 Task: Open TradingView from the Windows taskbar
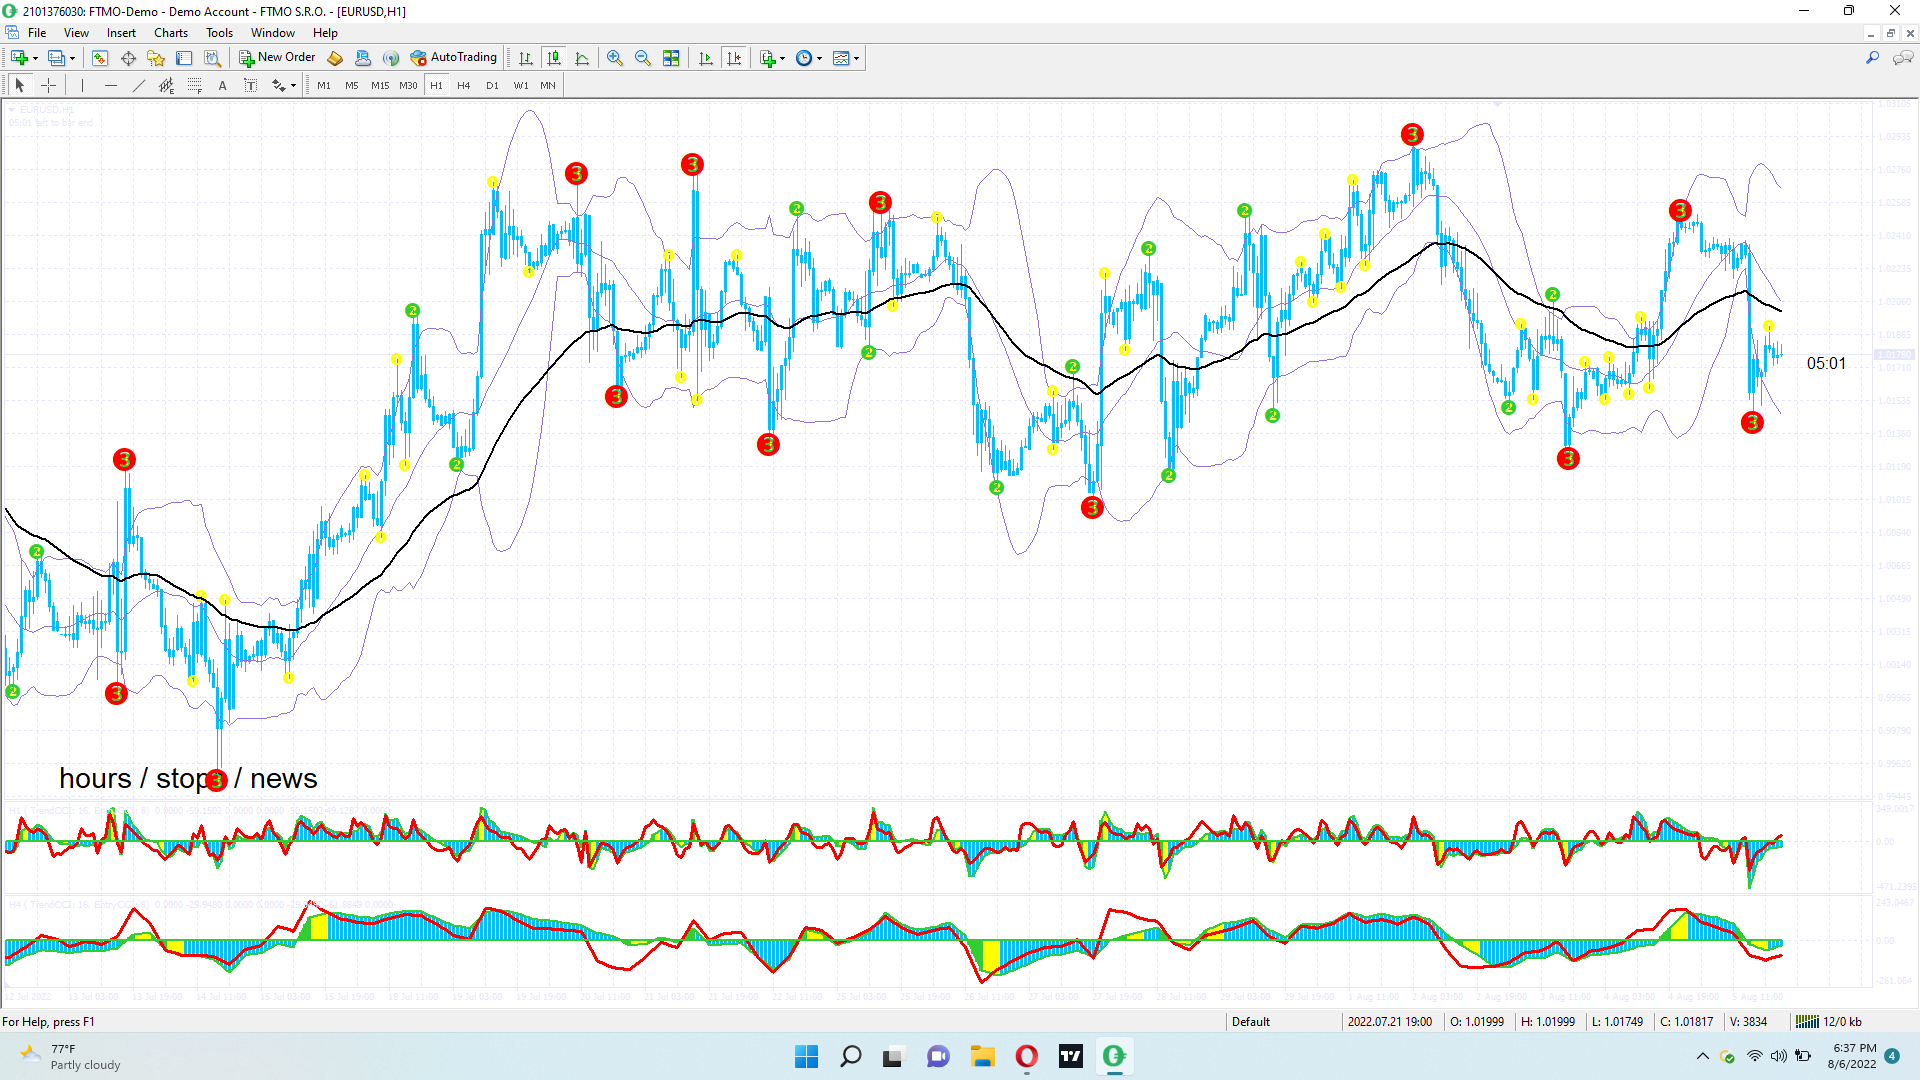pyautogui.click(x=1070, y=1056)
